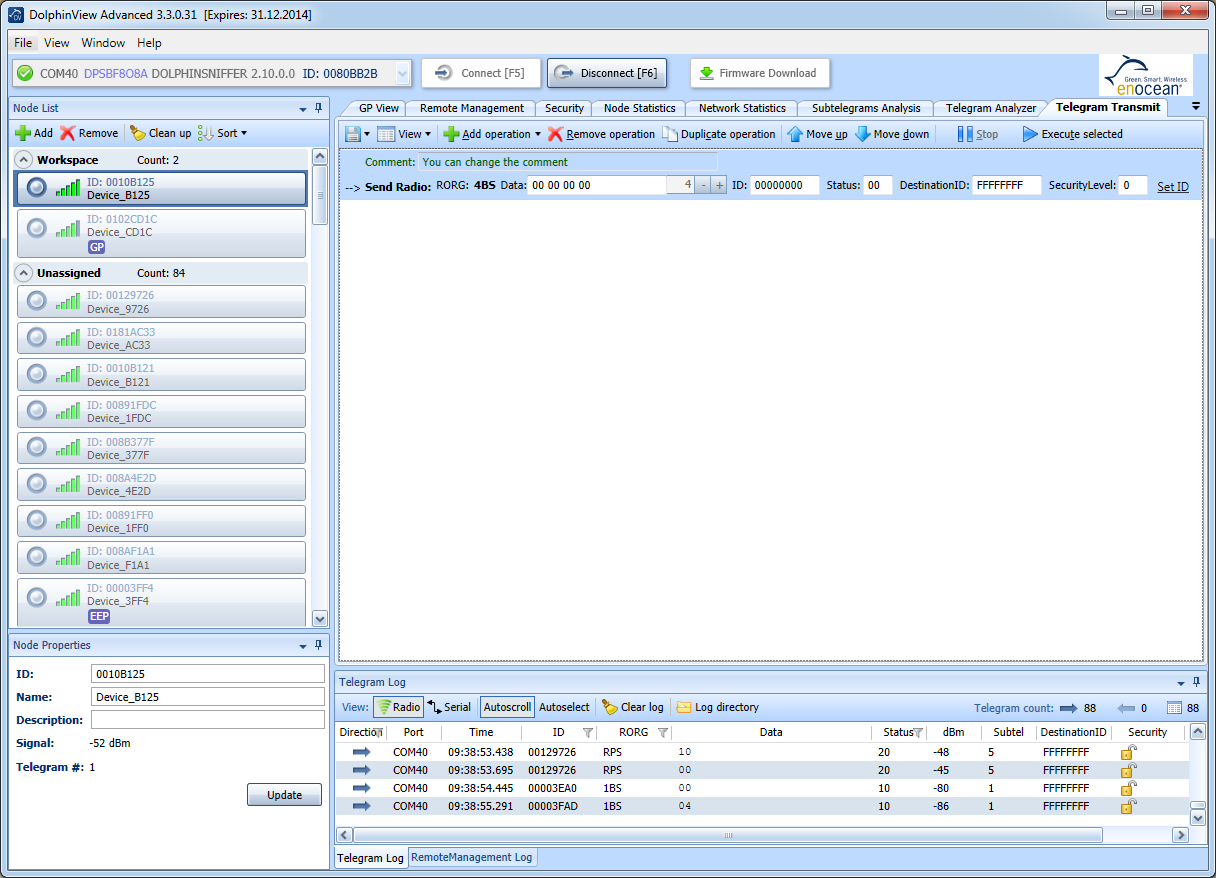Click the save disk icon in Telegram Transmit
This screenshot has width=1216, height=878.
point(352,134)
